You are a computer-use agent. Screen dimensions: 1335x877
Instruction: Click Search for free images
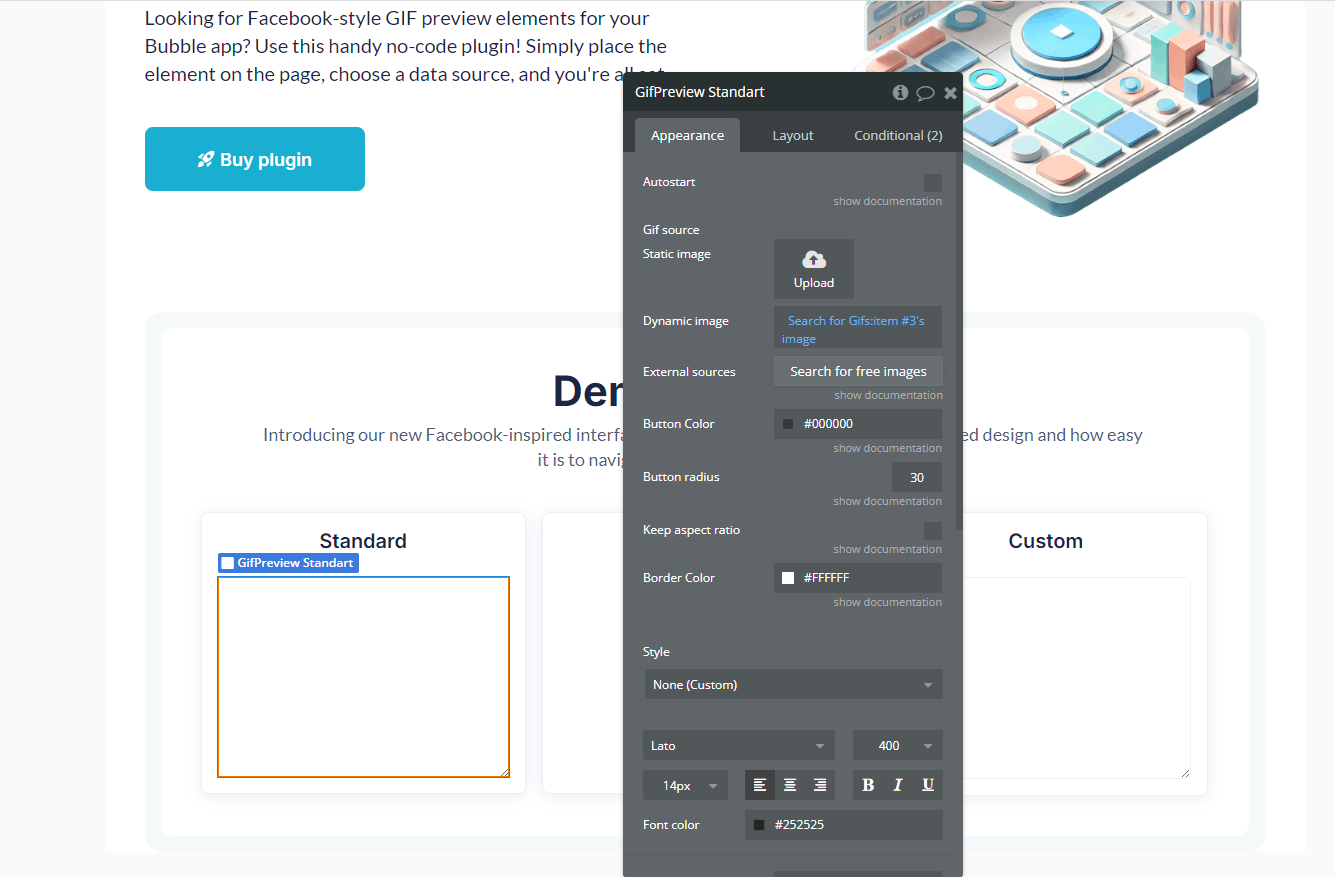857,370
